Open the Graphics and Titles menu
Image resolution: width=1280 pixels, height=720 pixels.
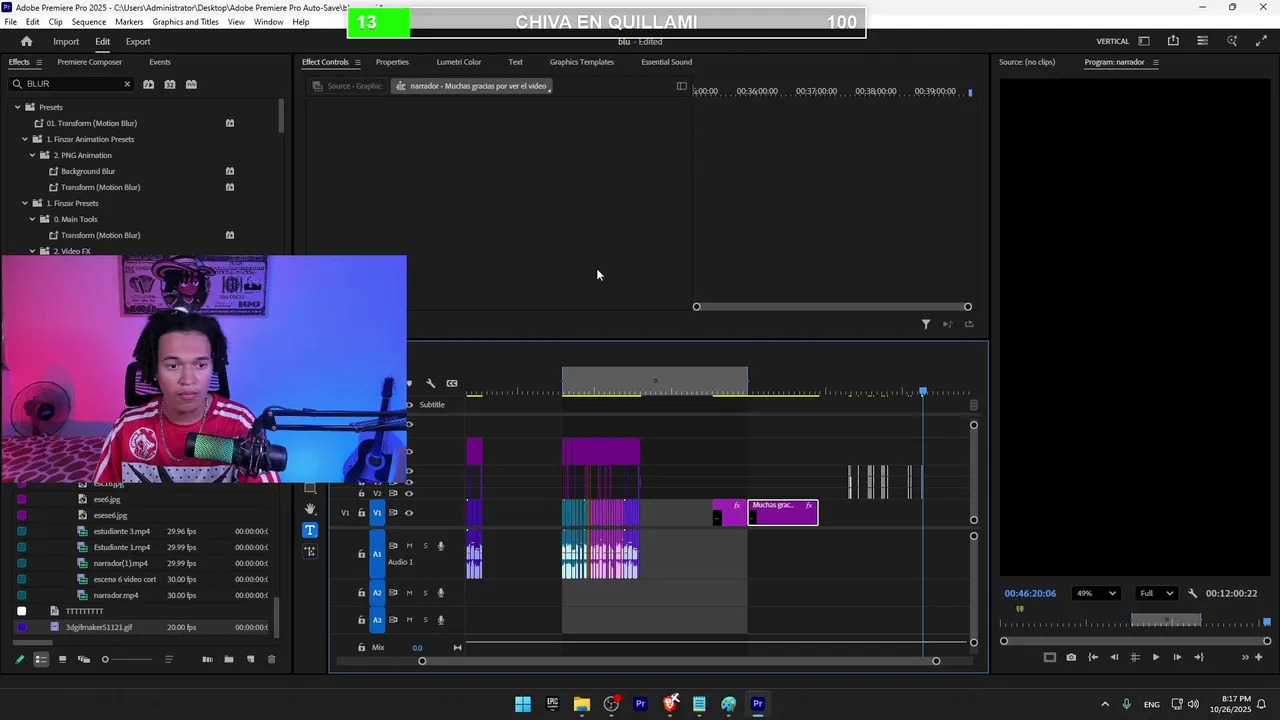coord(186,22)
